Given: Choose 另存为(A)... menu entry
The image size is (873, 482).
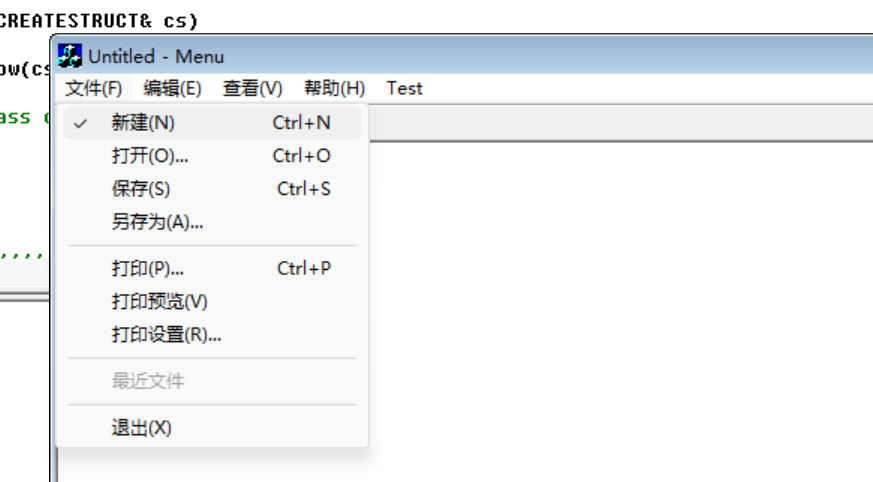Looking at the screenshot, I should click(x=212, y=222).
